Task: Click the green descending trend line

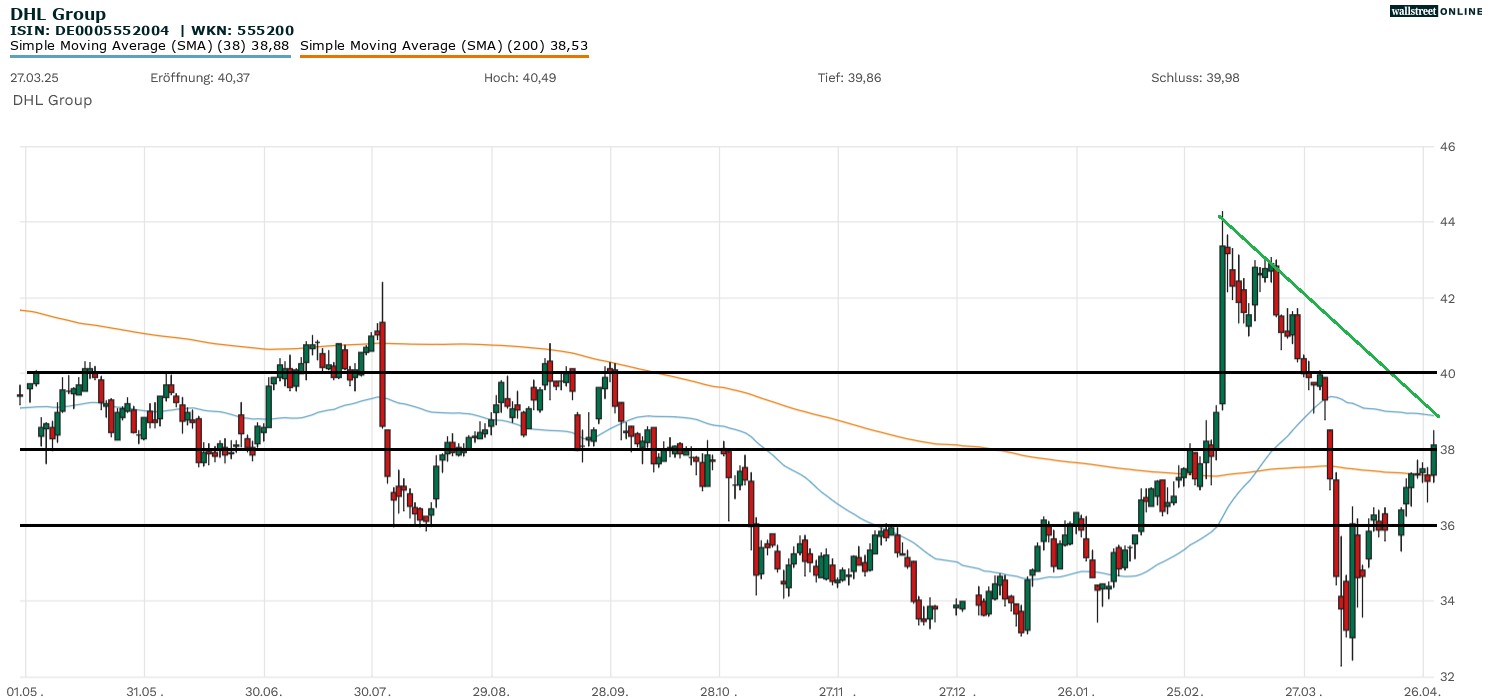Action: 1330,316
